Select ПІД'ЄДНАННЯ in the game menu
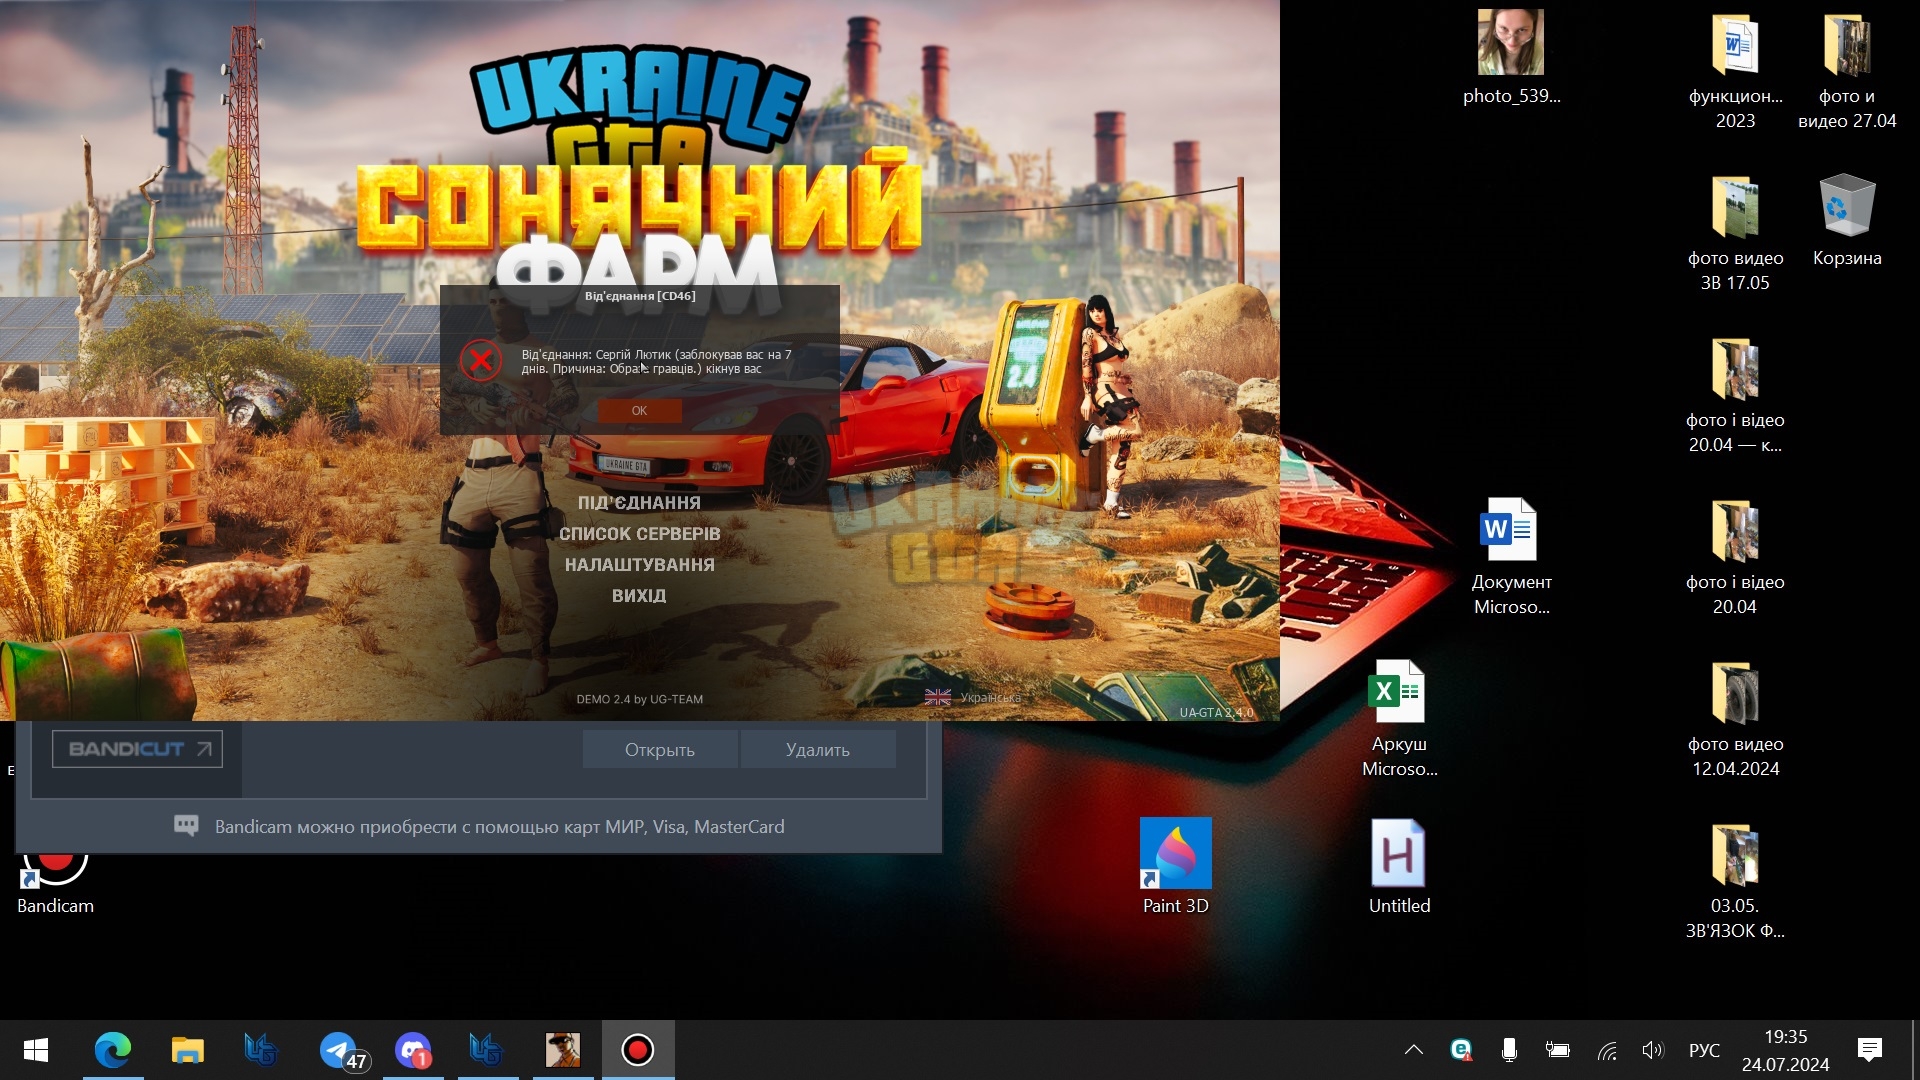 click(639, 503)
